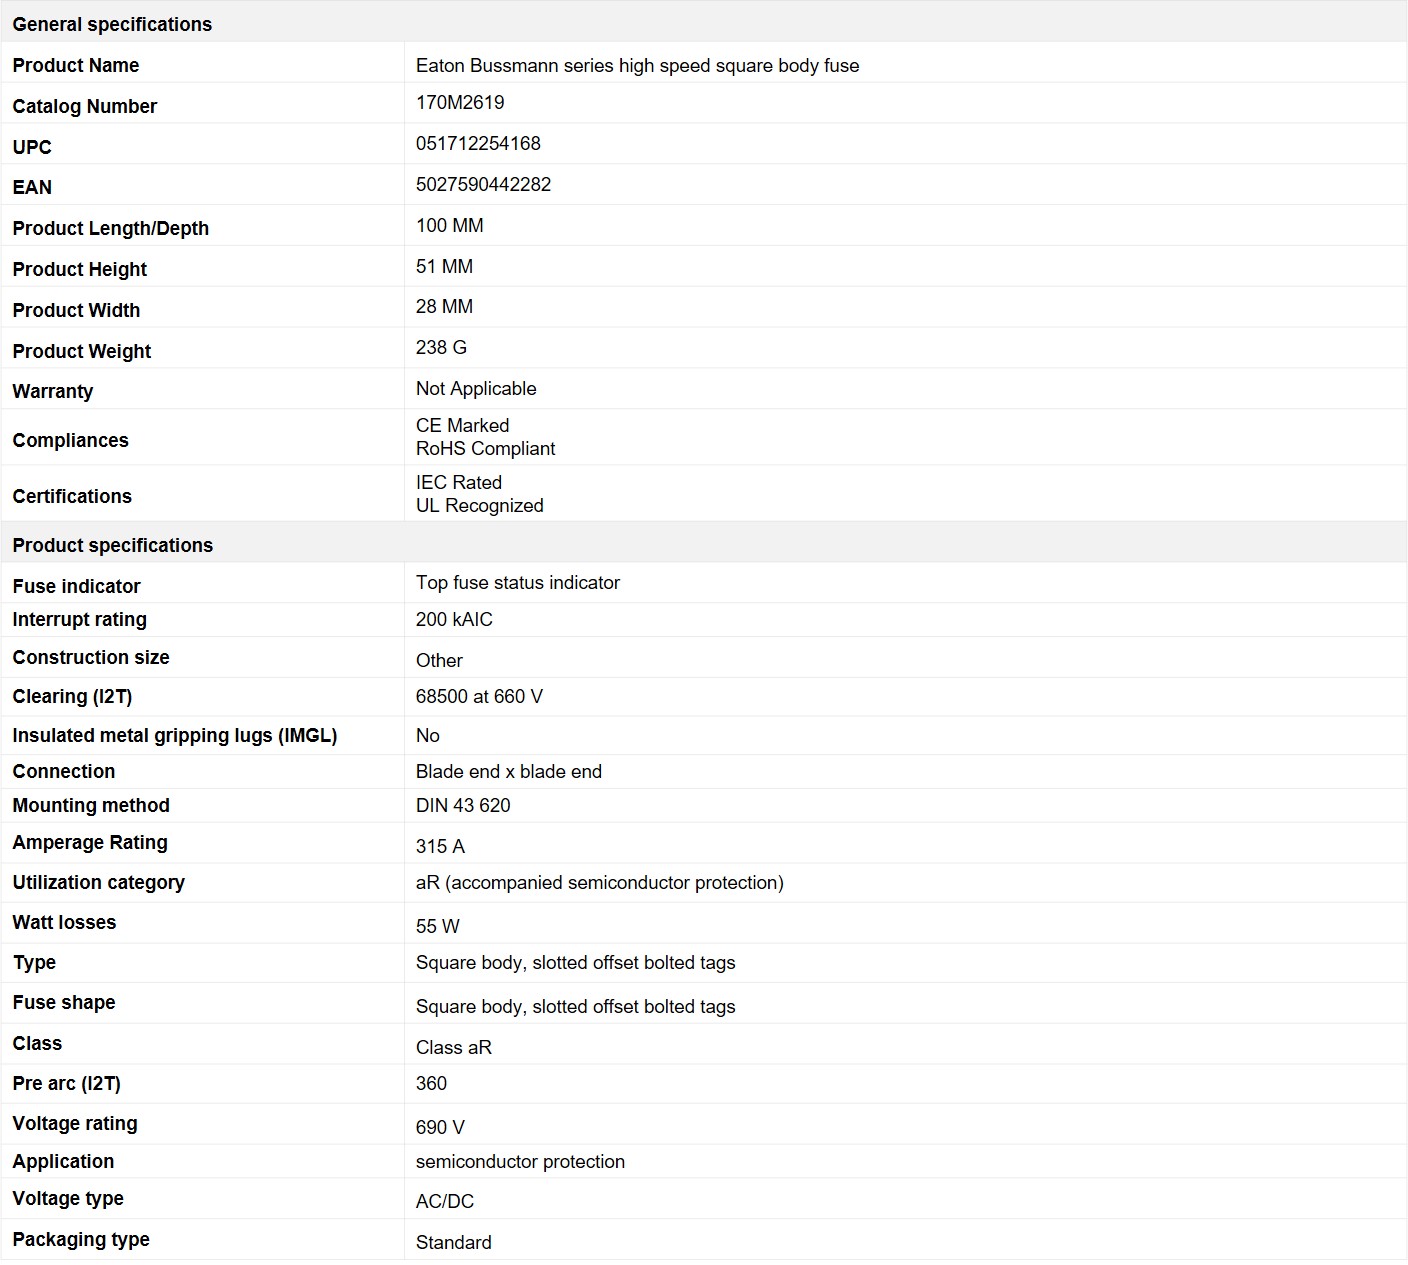Click the 315 A amperage rating value
This screenshot has width=1408, height=1265.
pyautogui.click(x=440, y=846)
